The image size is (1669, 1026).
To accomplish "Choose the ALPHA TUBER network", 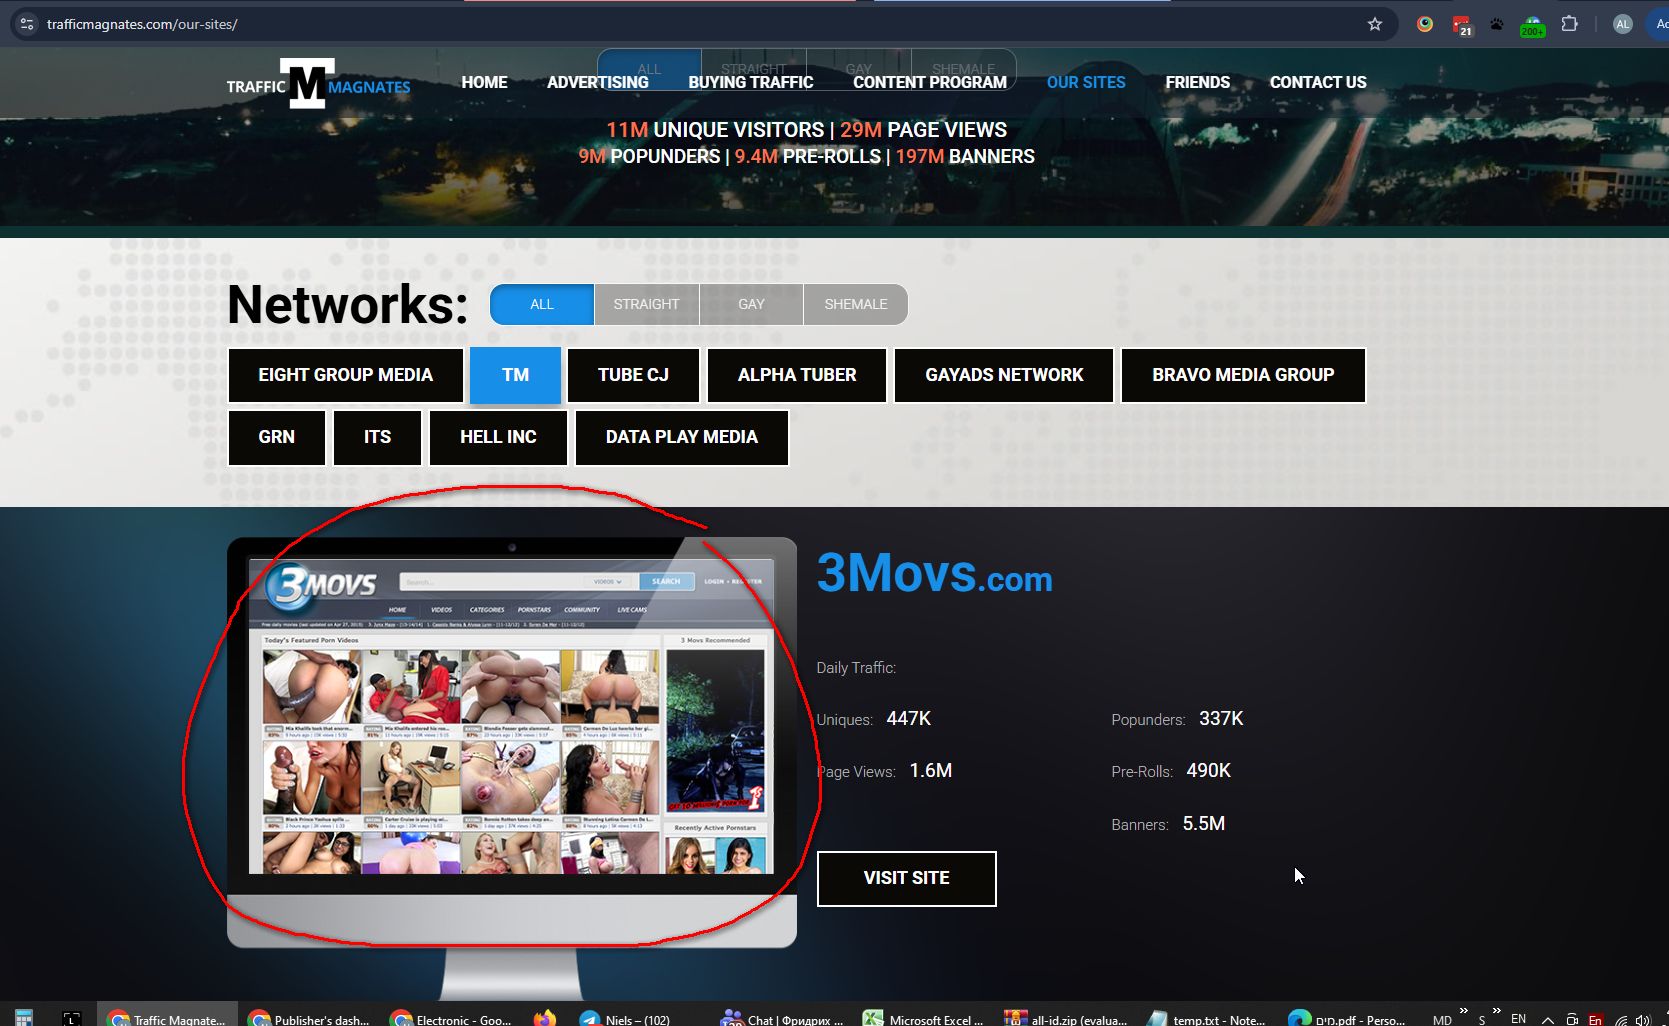I will pos(797,375).
